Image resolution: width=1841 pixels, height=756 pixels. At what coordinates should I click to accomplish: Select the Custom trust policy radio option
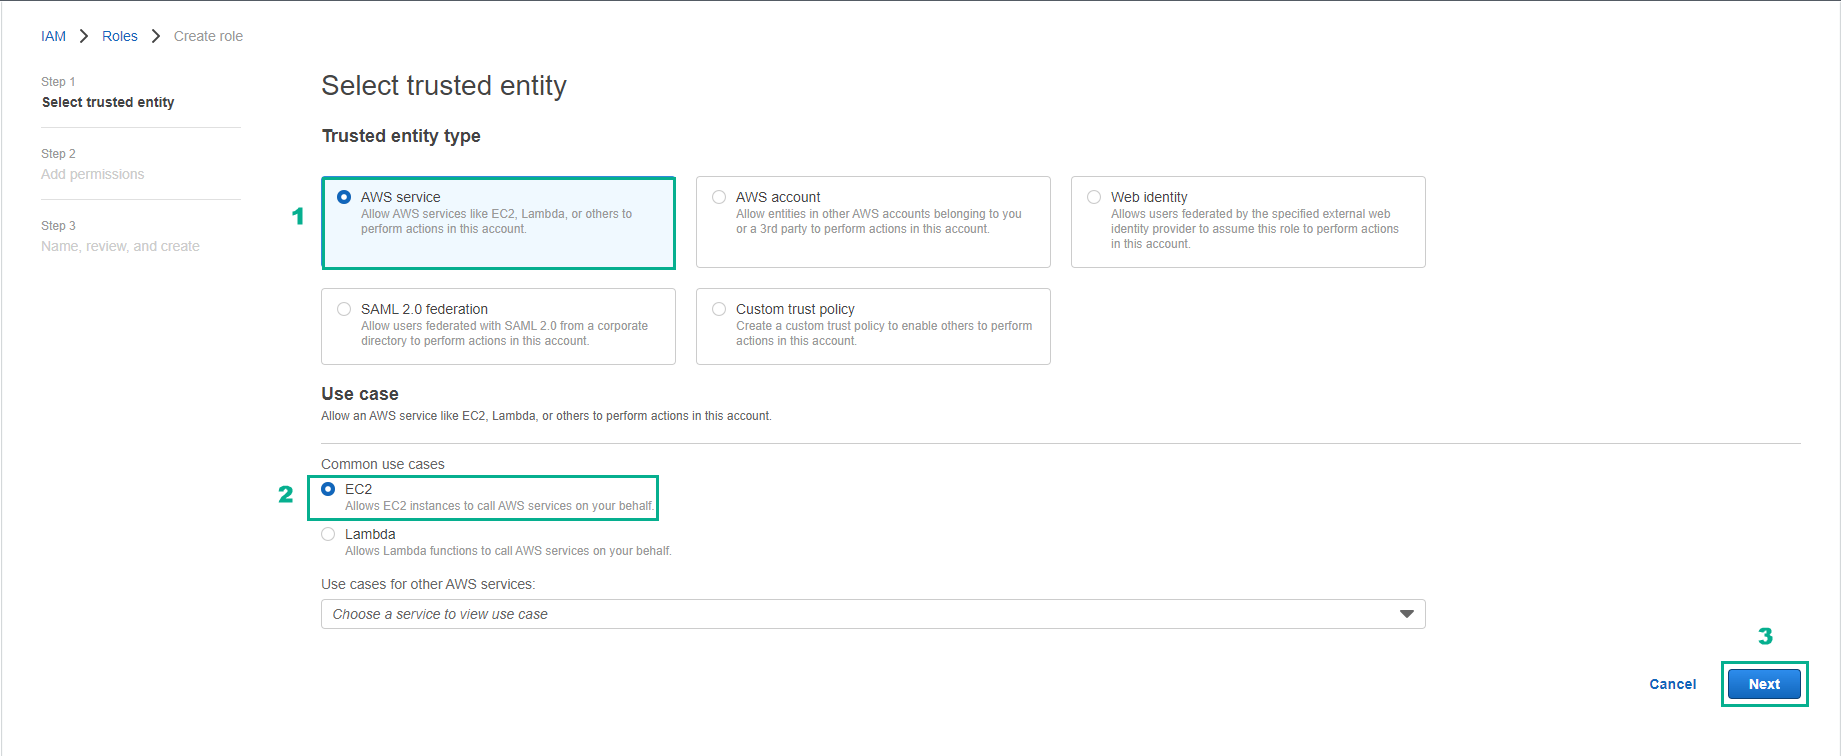[x=719, y=309]
